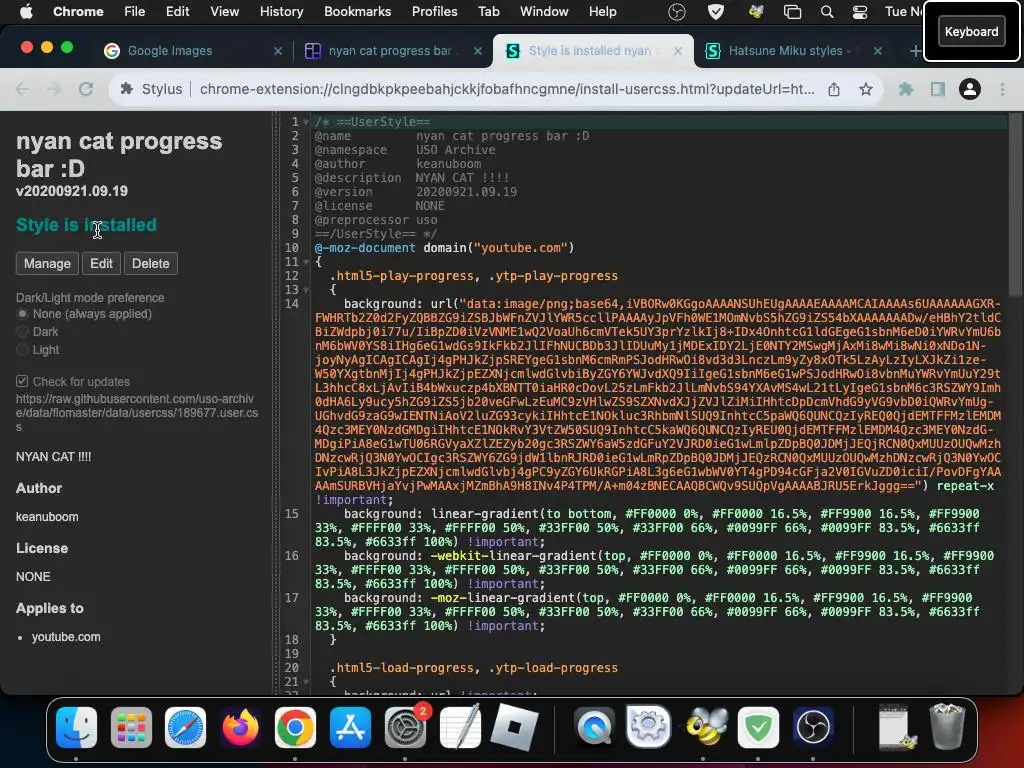This screenshot has height=768, width=1024.
Task: Click the code editor vertical scrollbar
Action: 1015,205
